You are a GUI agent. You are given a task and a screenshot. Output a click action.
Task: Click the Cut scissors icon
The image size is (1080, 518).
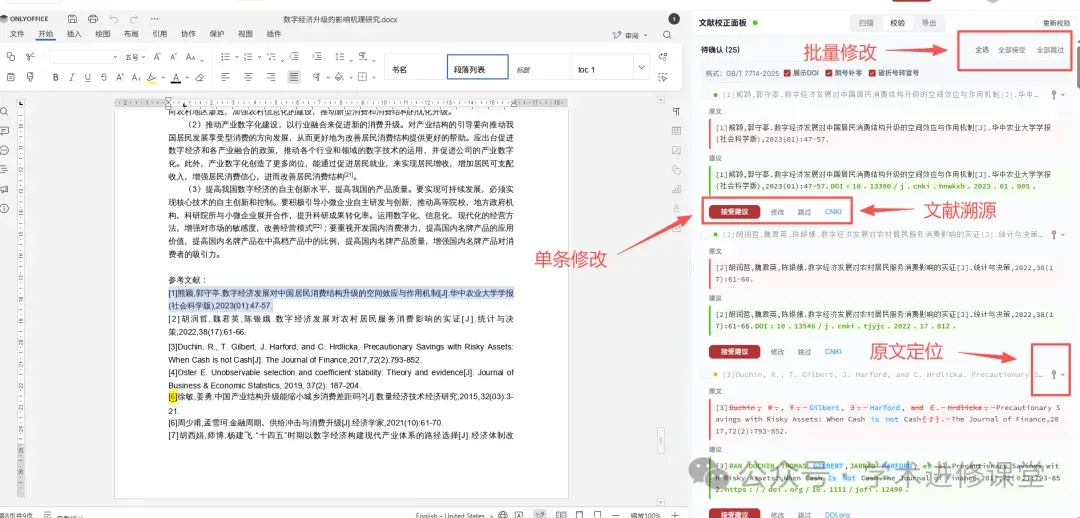pyautogui.click(x=30, y=56)
